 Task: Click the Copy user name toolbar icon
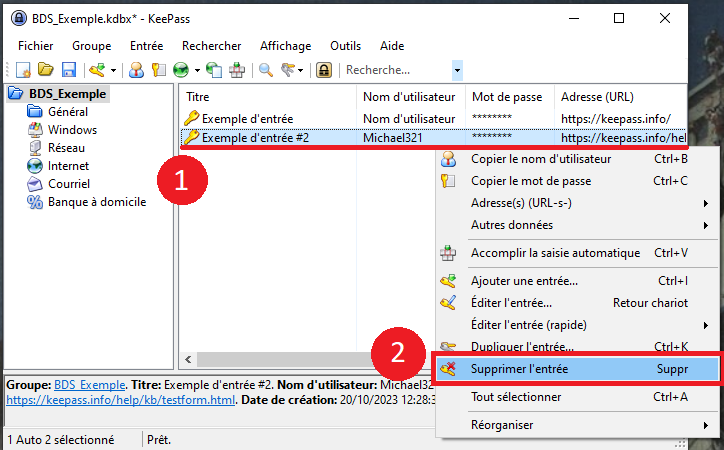(x=136, y=70)
